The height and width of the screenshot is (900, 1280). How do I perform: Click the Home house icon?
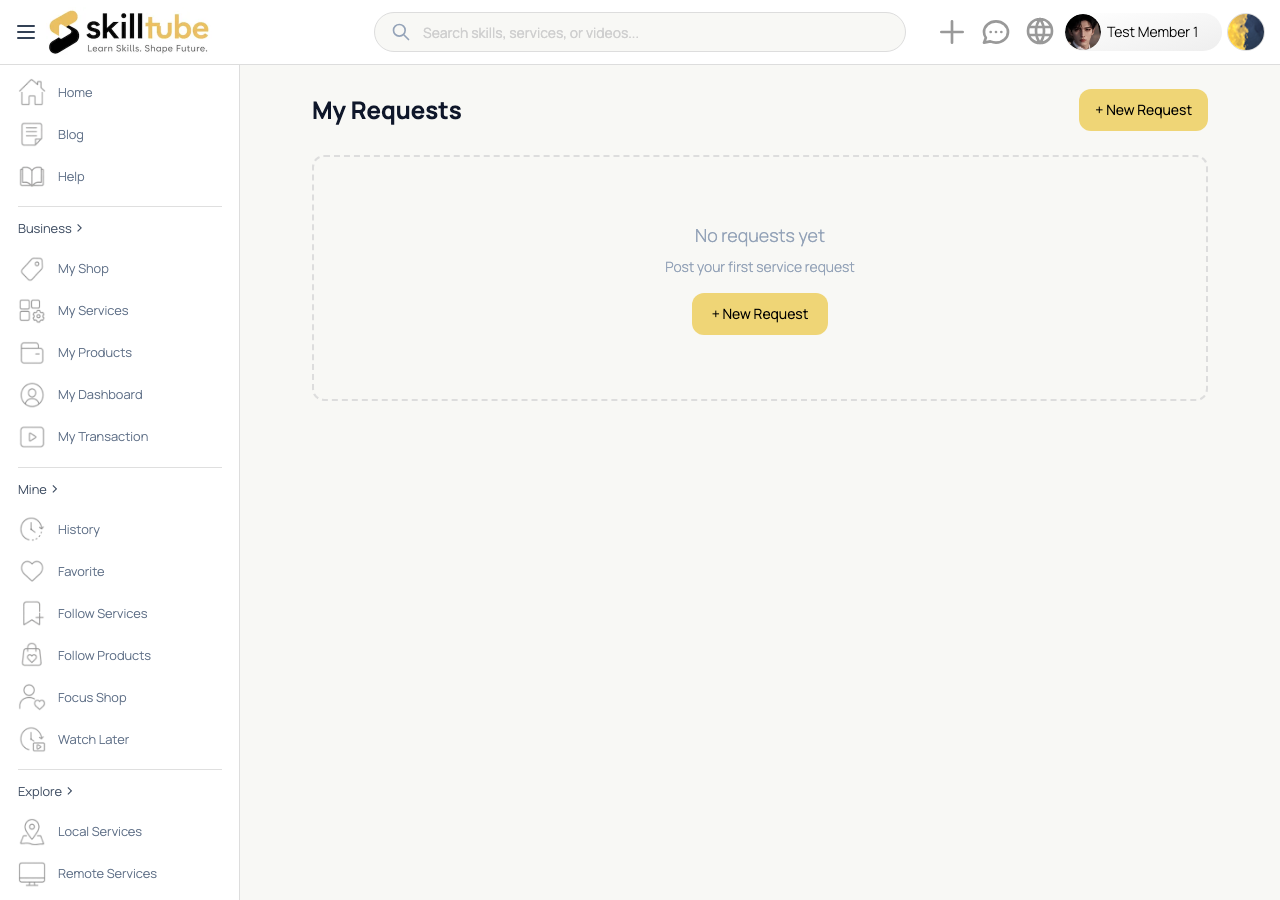tap(32, 92)
